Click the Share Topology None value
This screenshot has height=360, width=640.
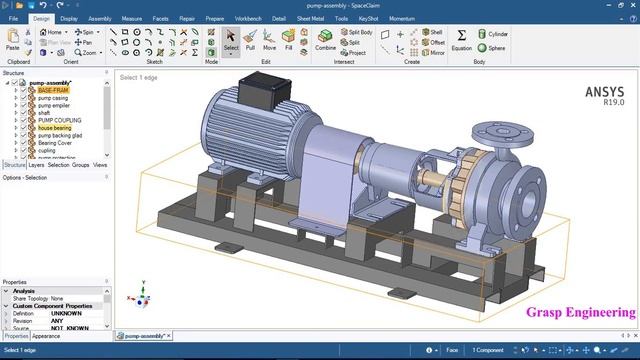click(57, 298)
